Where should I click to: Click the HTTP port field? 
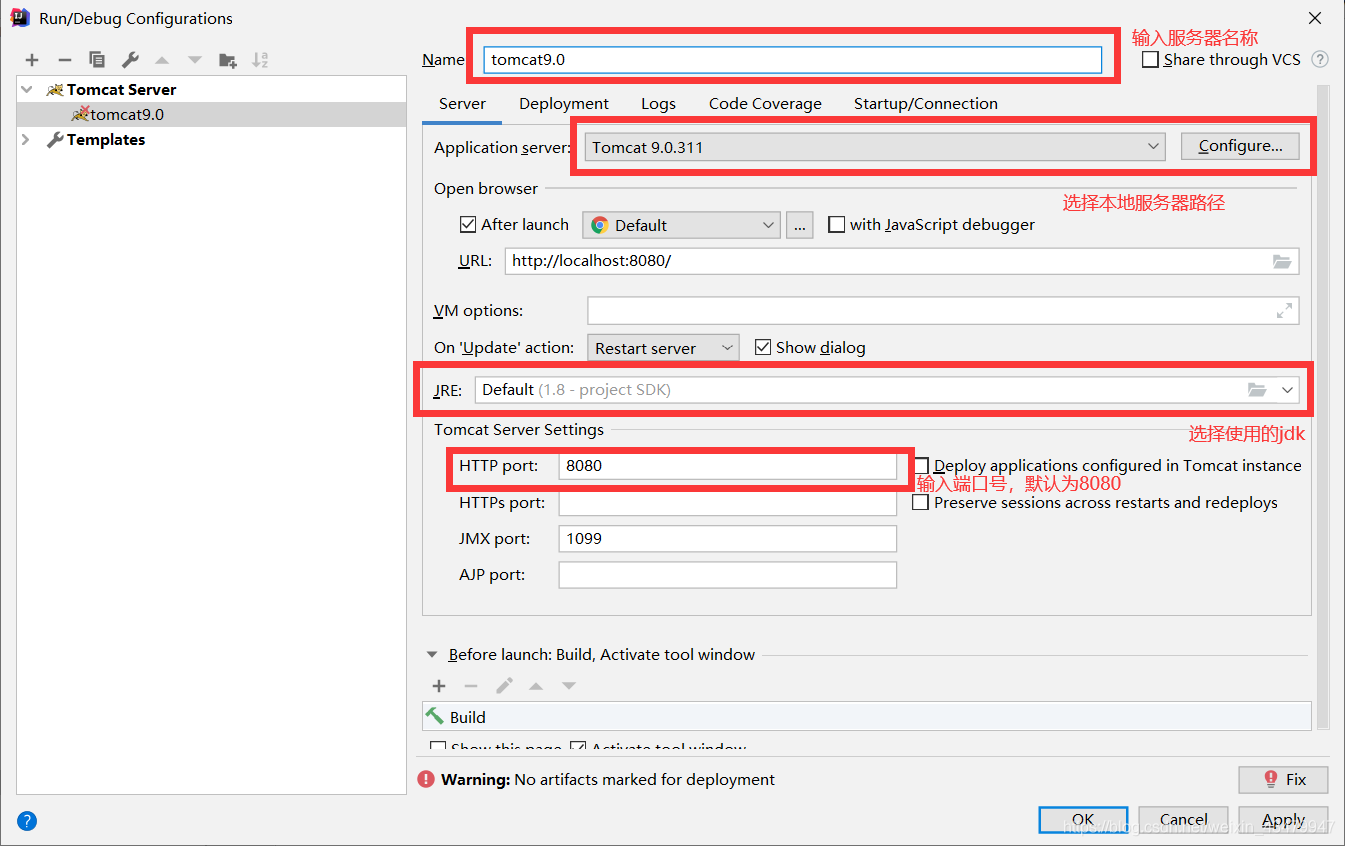tap(728, 466)
